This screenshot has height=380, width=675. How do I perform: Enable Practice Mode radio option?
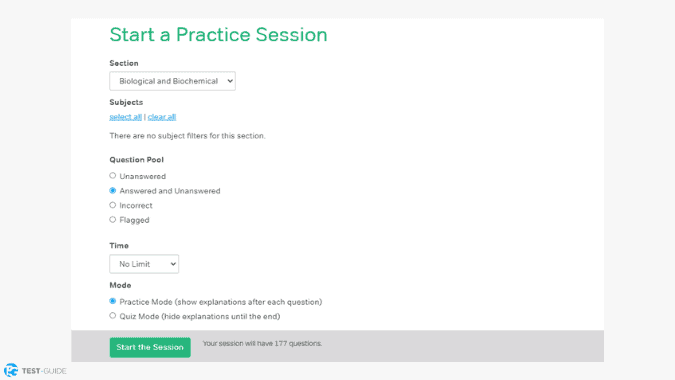pyautogui.click(x=113, y=301)
